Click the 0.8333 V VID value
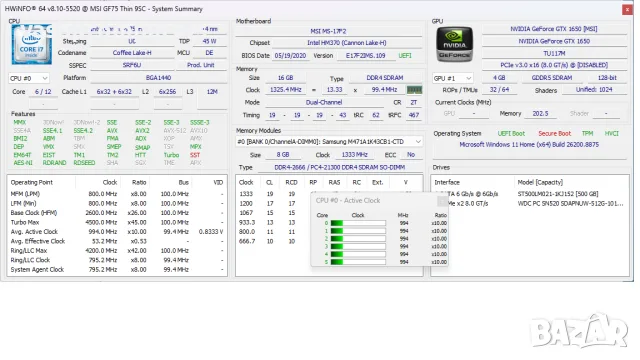This screenshot has width=640, height=360. click(x=211, y=232)
